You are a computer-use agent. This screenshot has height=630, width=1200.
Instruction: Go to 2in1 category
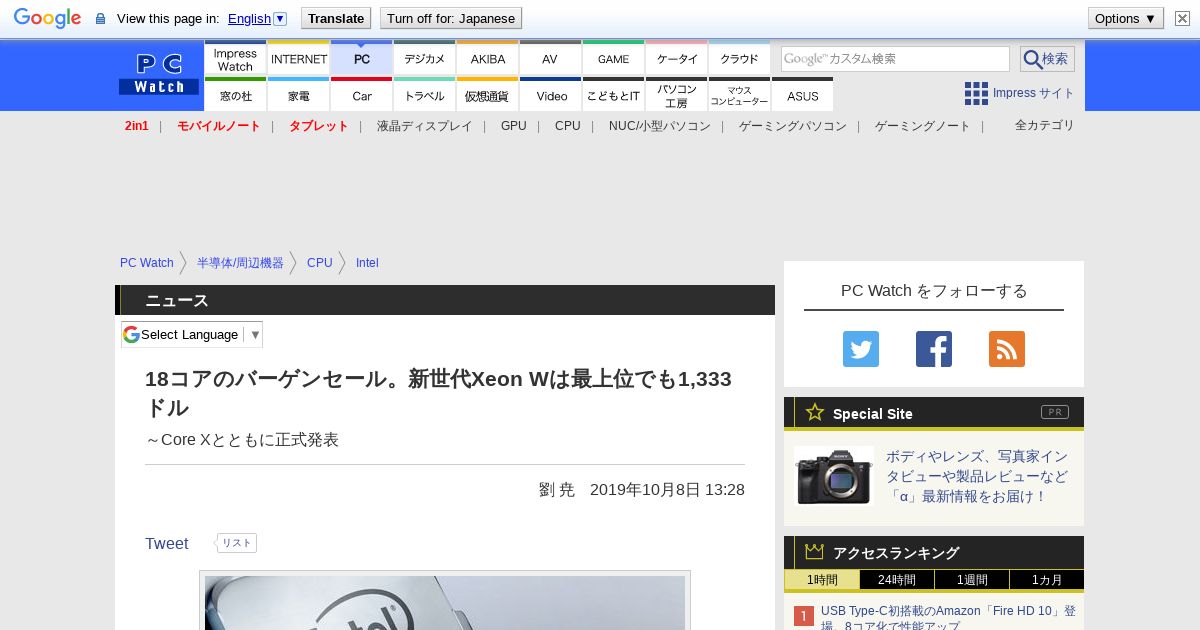point(137,126)
